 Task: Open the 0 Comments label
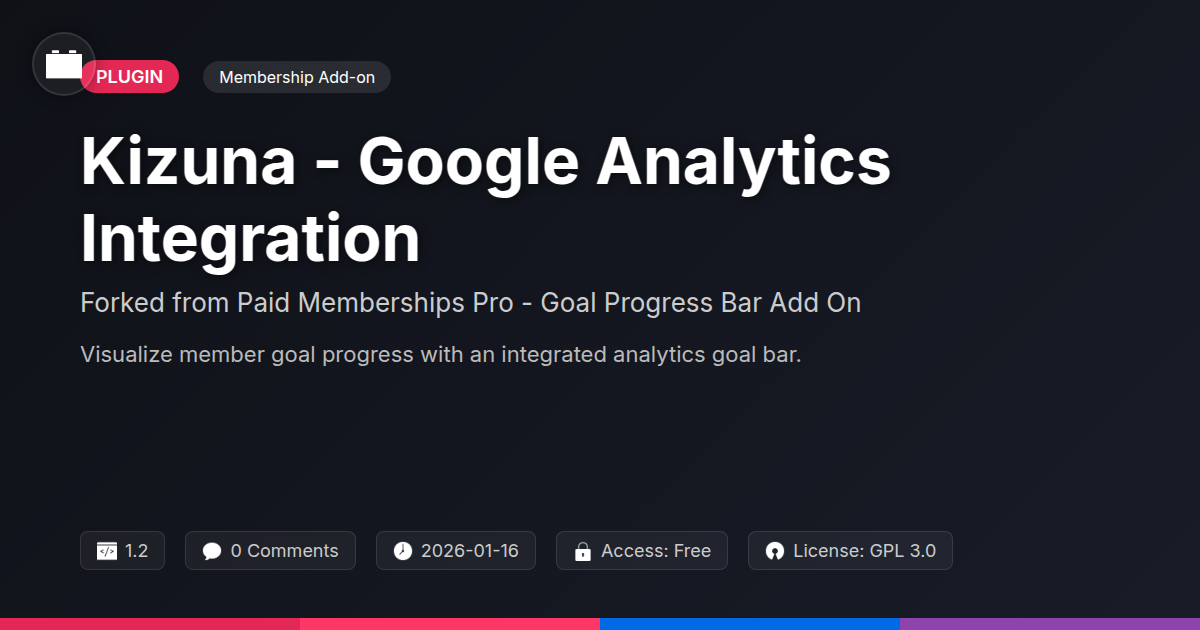pyautogui.click(x=284, y=551)
